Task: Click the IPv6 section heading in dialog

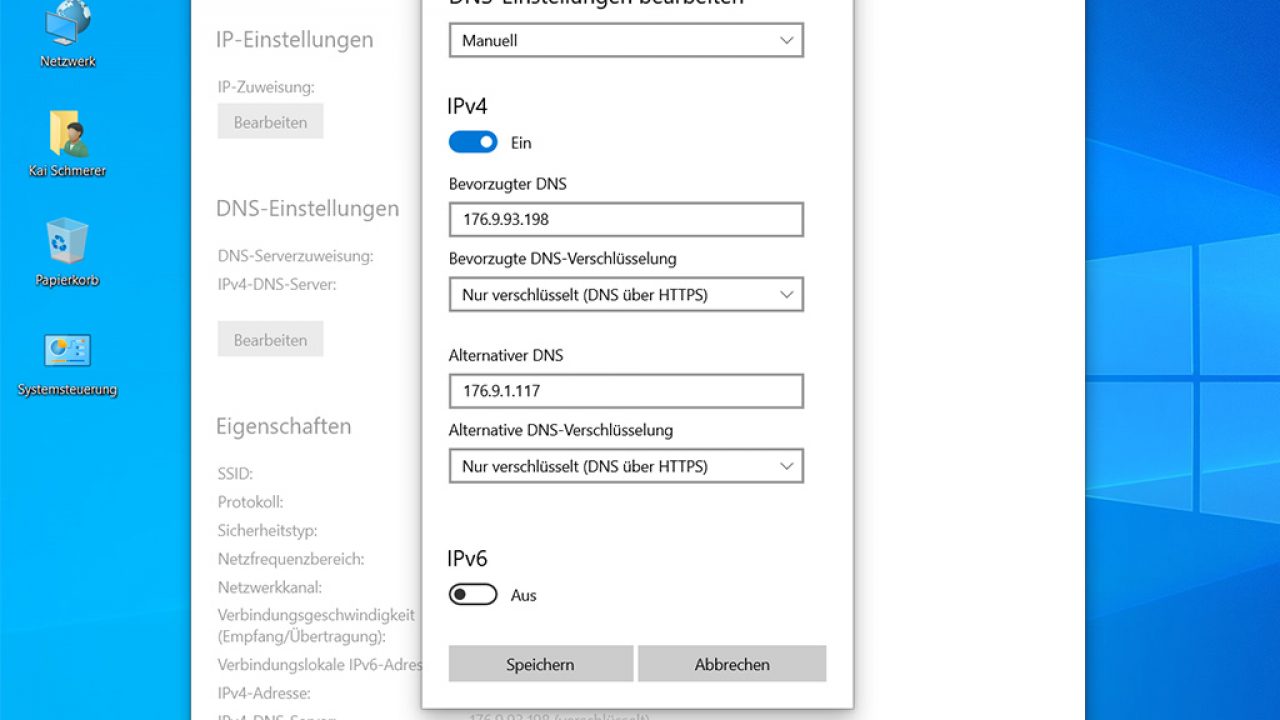Action: 467,559
